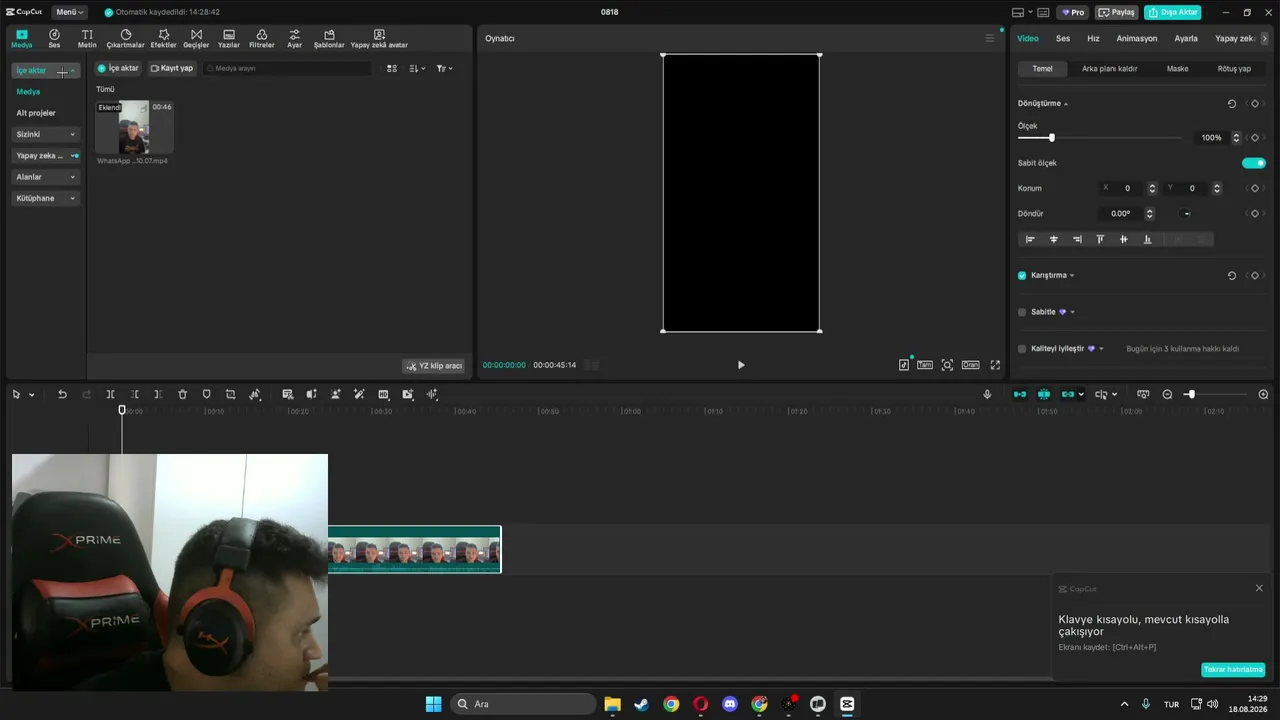Click the Oran aspect ratio button

click(x=970, y=365)
